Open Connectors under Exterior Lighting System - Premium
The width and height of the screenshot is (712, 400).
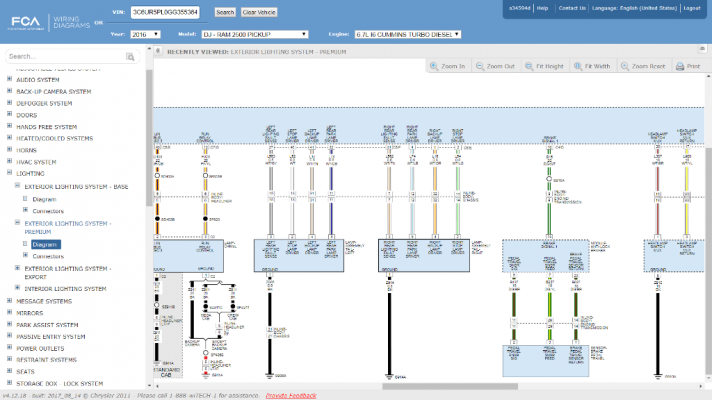[48, 256]
